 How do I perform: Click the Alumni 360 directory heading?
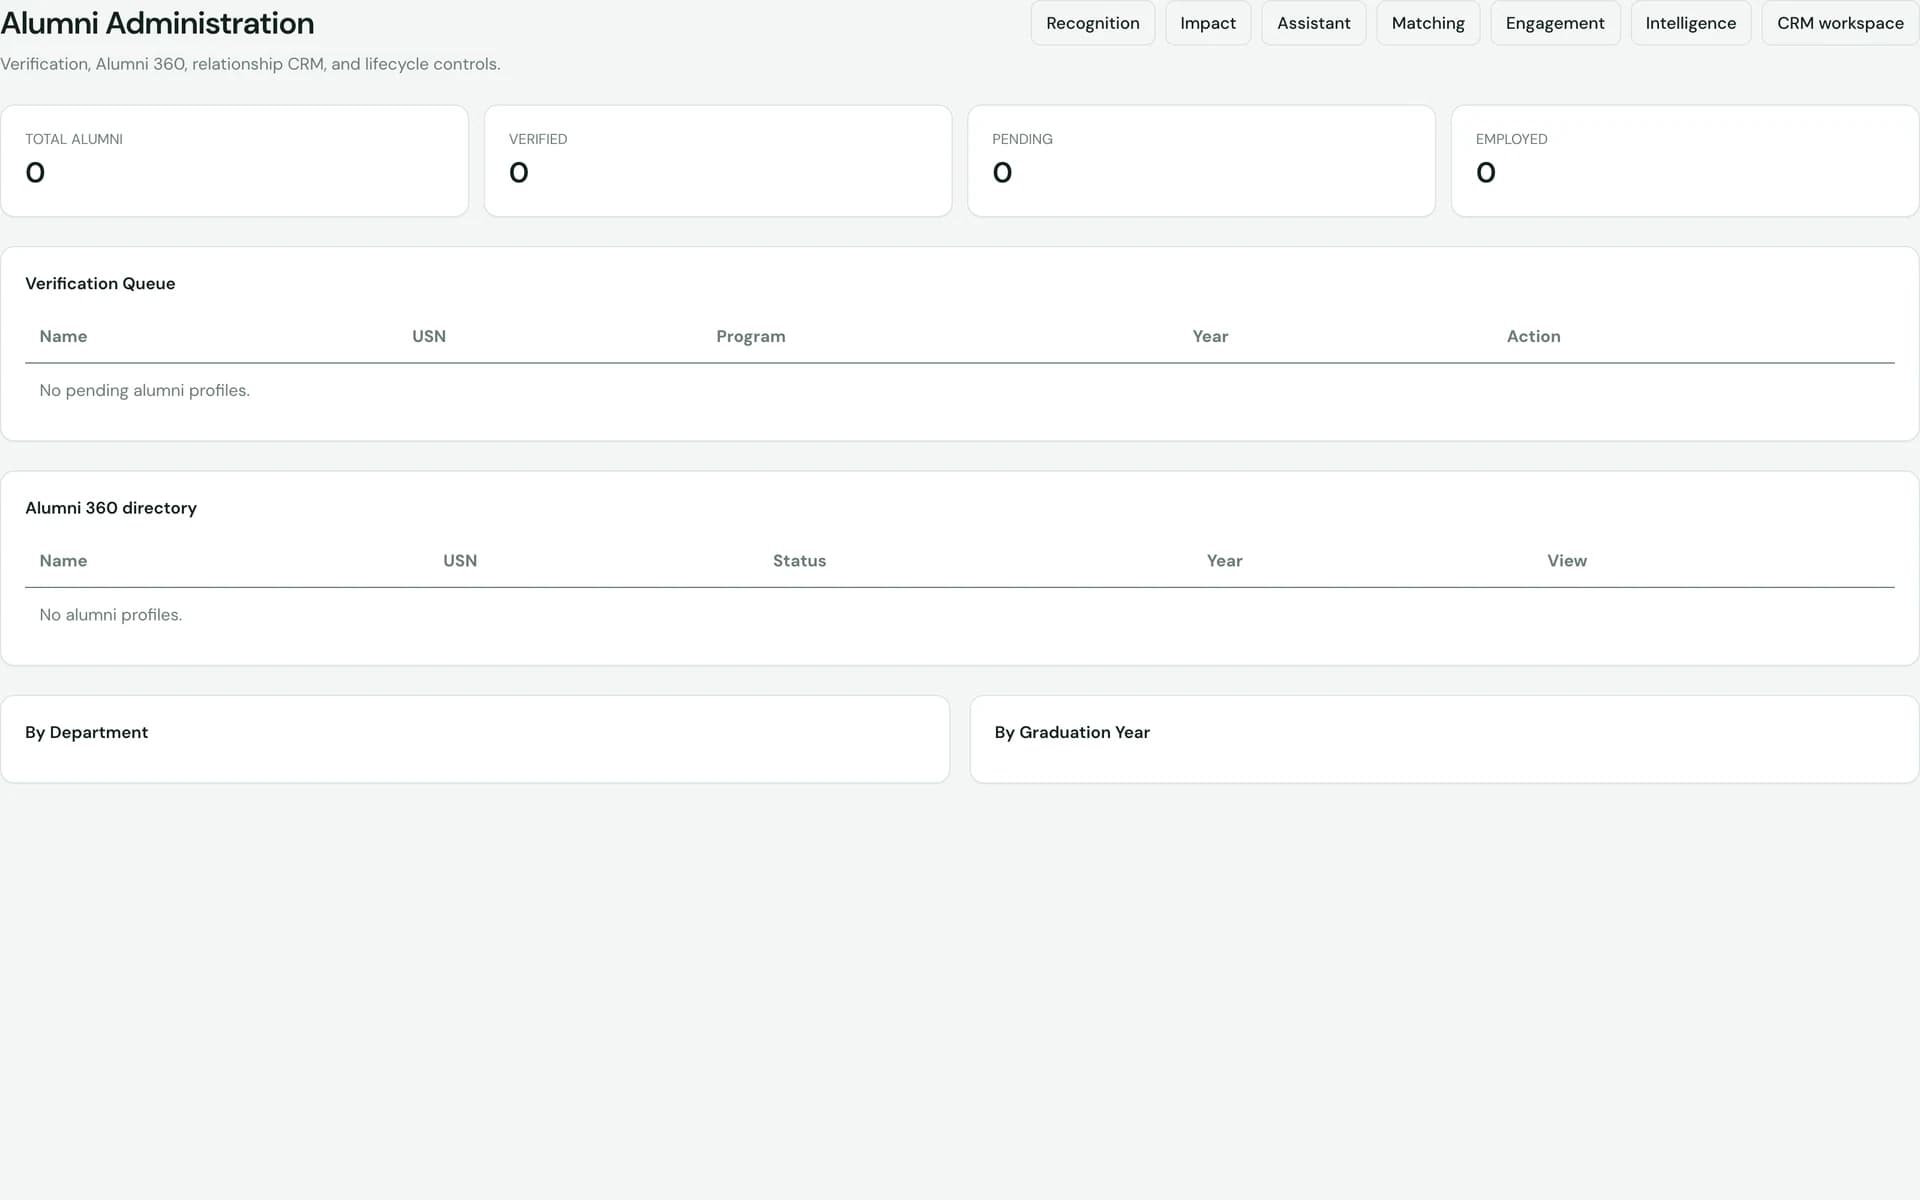tap(111, 508)
